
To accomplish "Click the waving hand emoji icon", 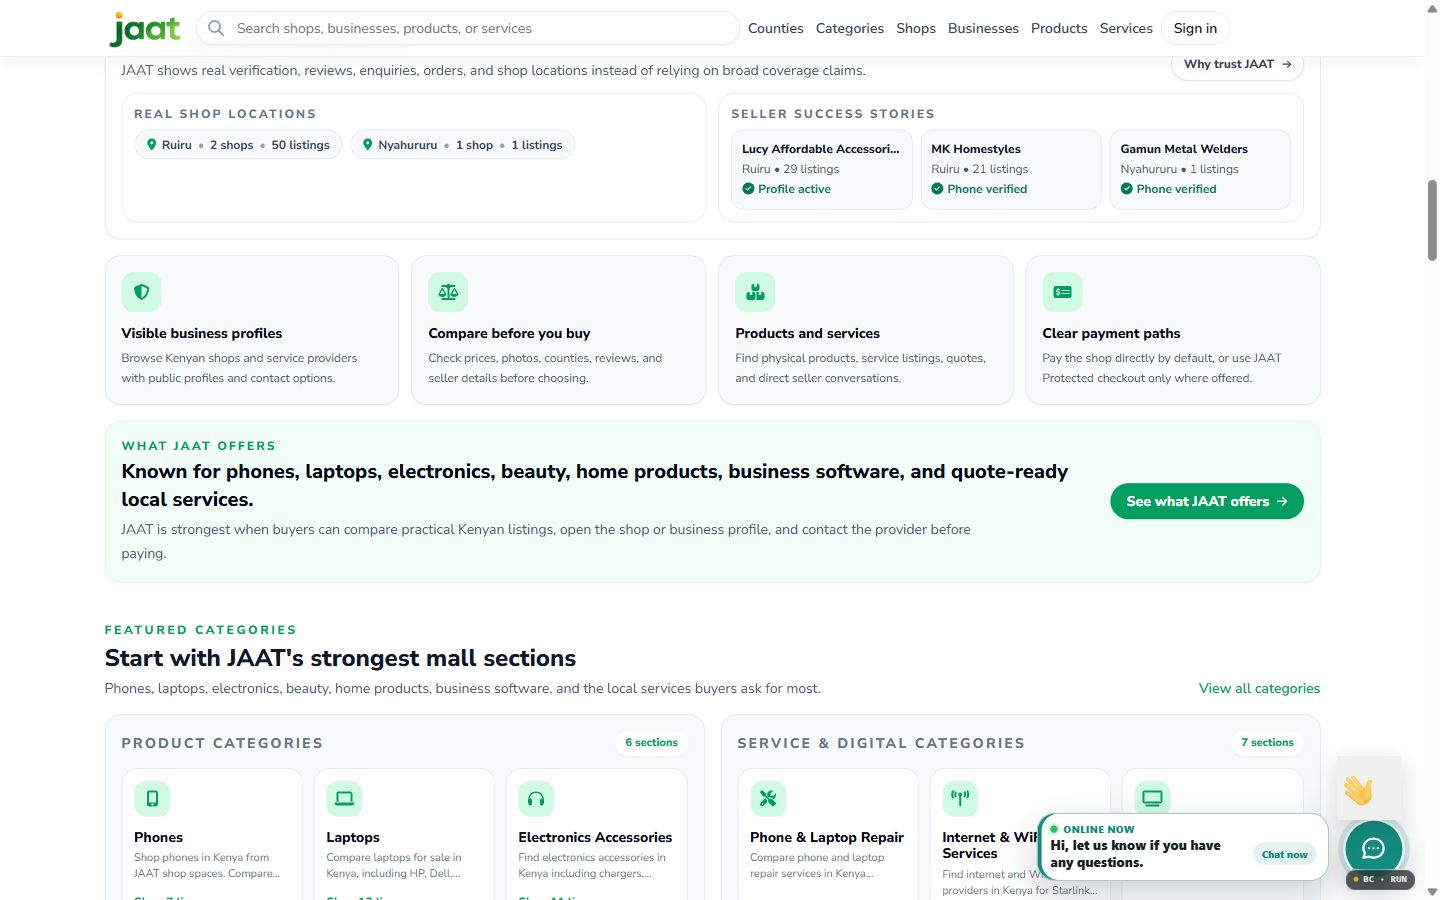I will point(1358,790).
